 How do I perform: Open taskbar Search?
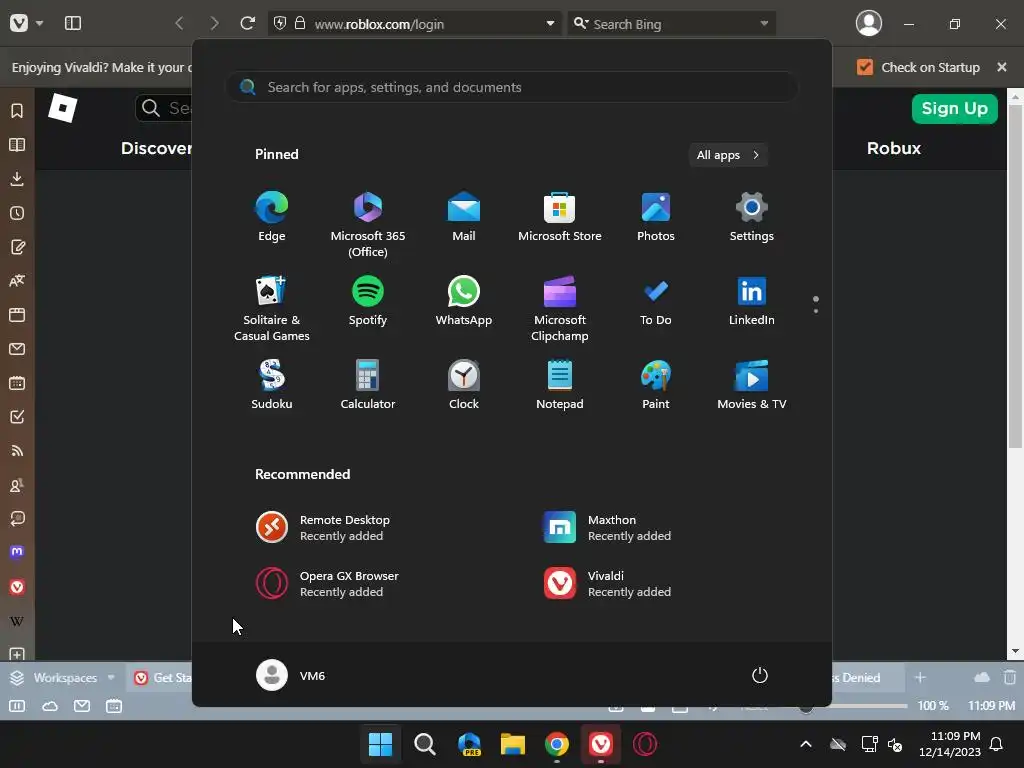point(424,744)
